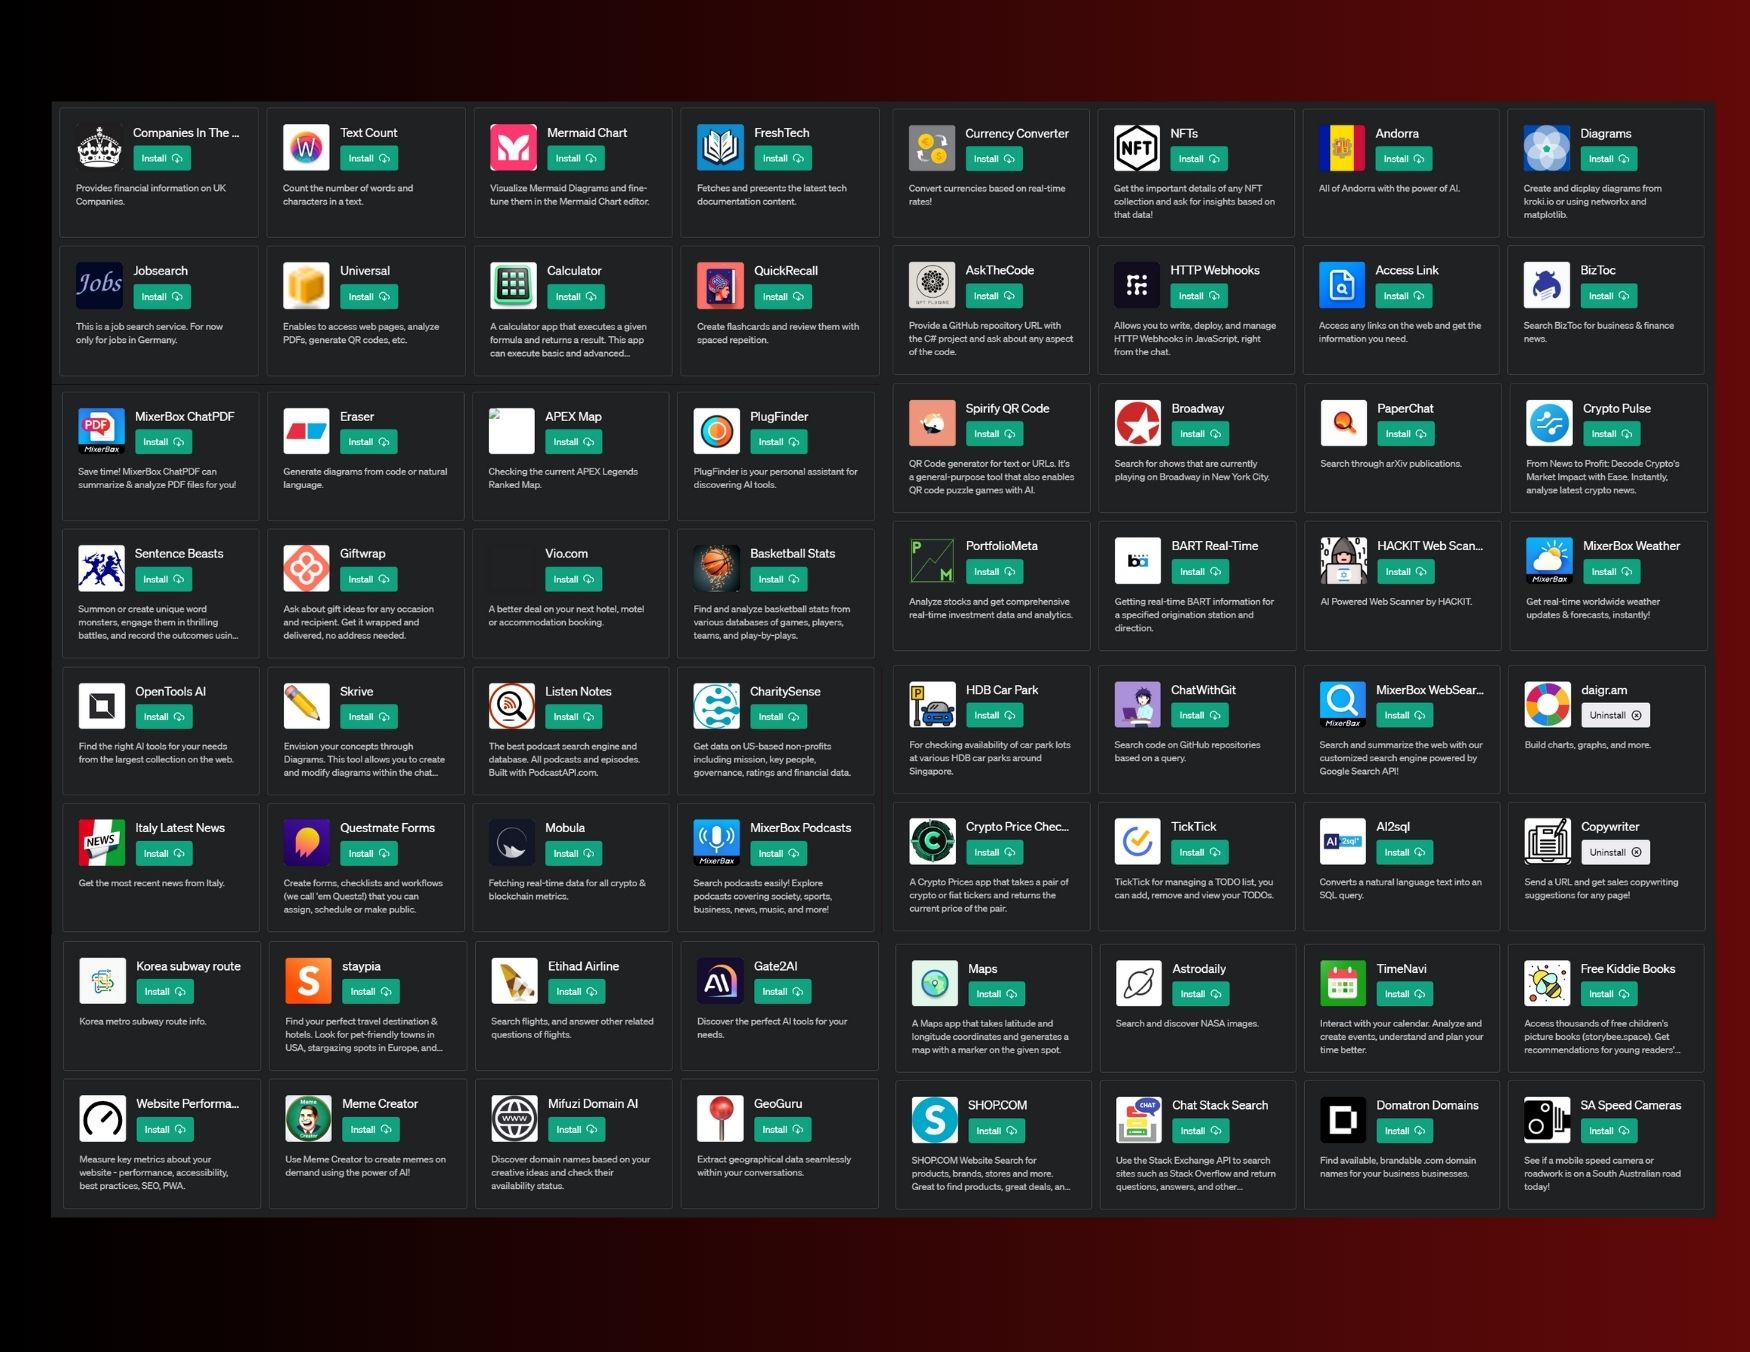Click the Jobsearch Jobs icon

click(x=99, y=286)
